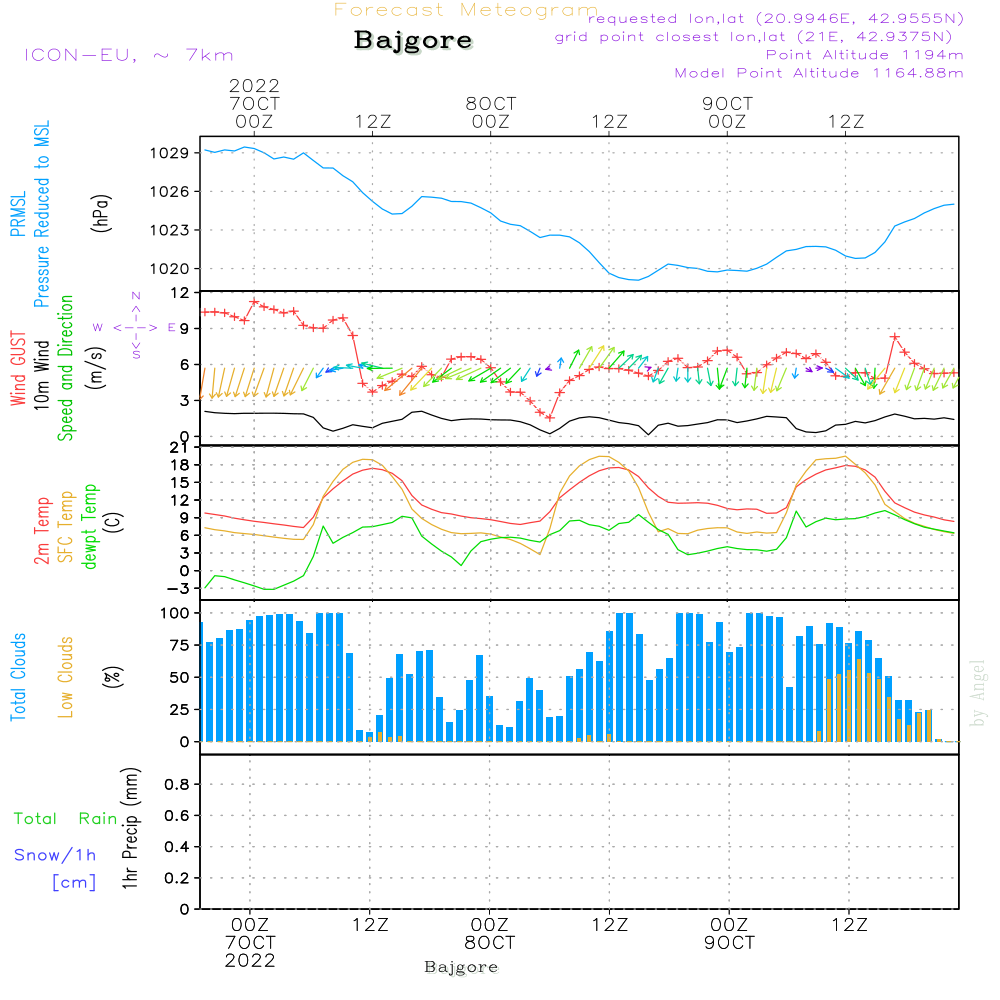Select the "requested lon,lat (20.9946E, 42.9555N)" line
Viewport: 1000px width, 1000px height.
click(x=776, y=18)
